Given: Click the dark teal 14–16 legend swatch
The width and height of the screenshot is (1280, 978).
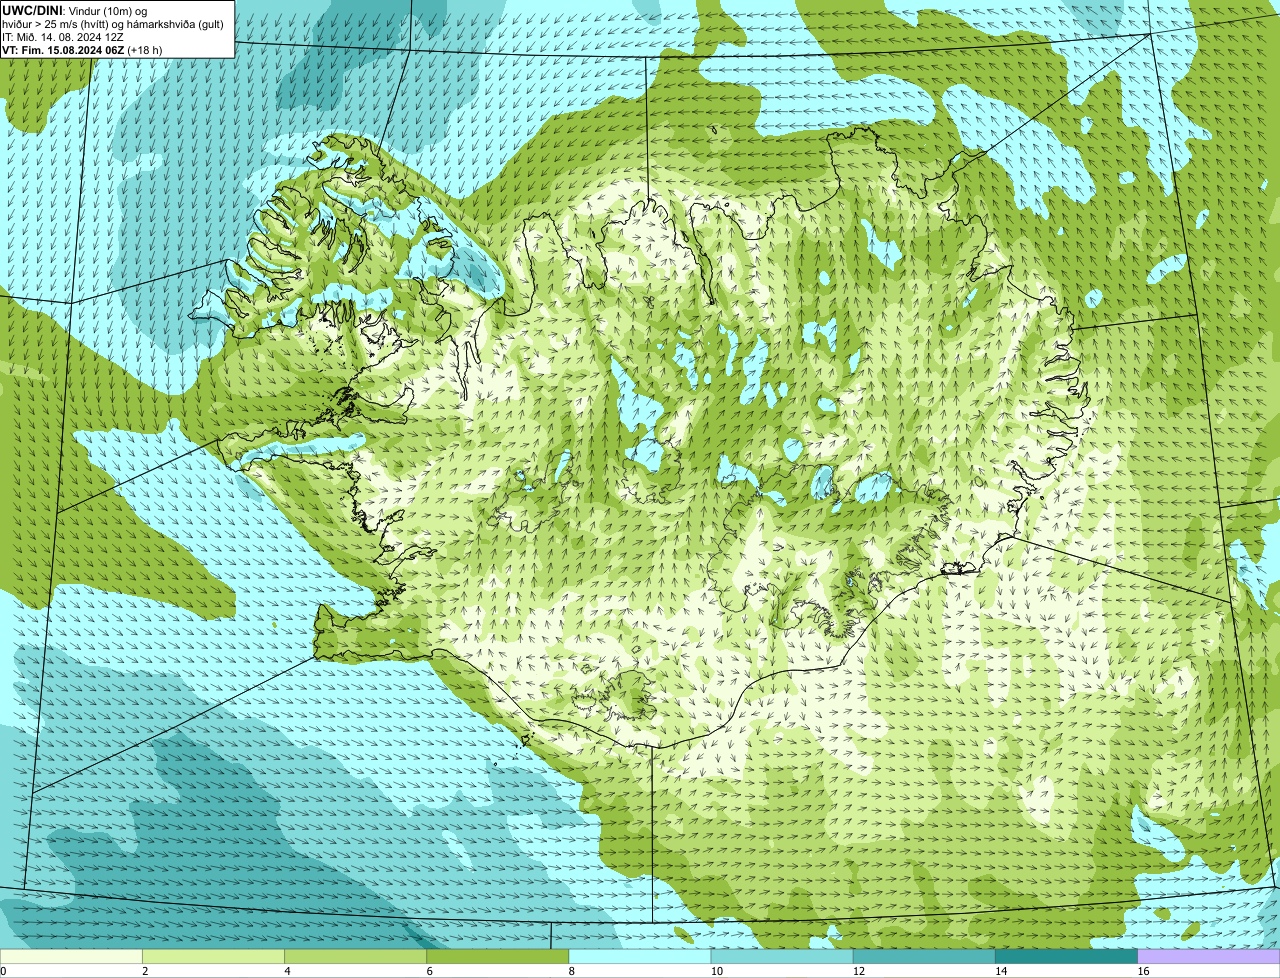Looking at the screenshot, I should click(1066, 957).
